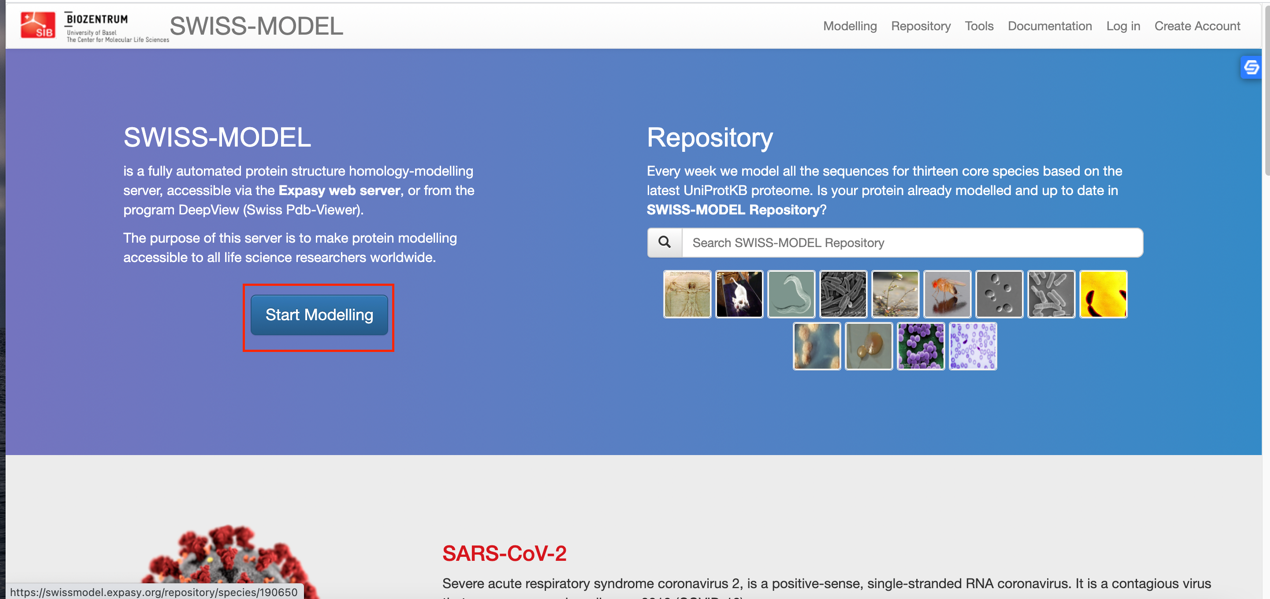Click the SARS-CoV-2 heading
This screenshot has height=599, width=1270.
(x=504, y=553)
